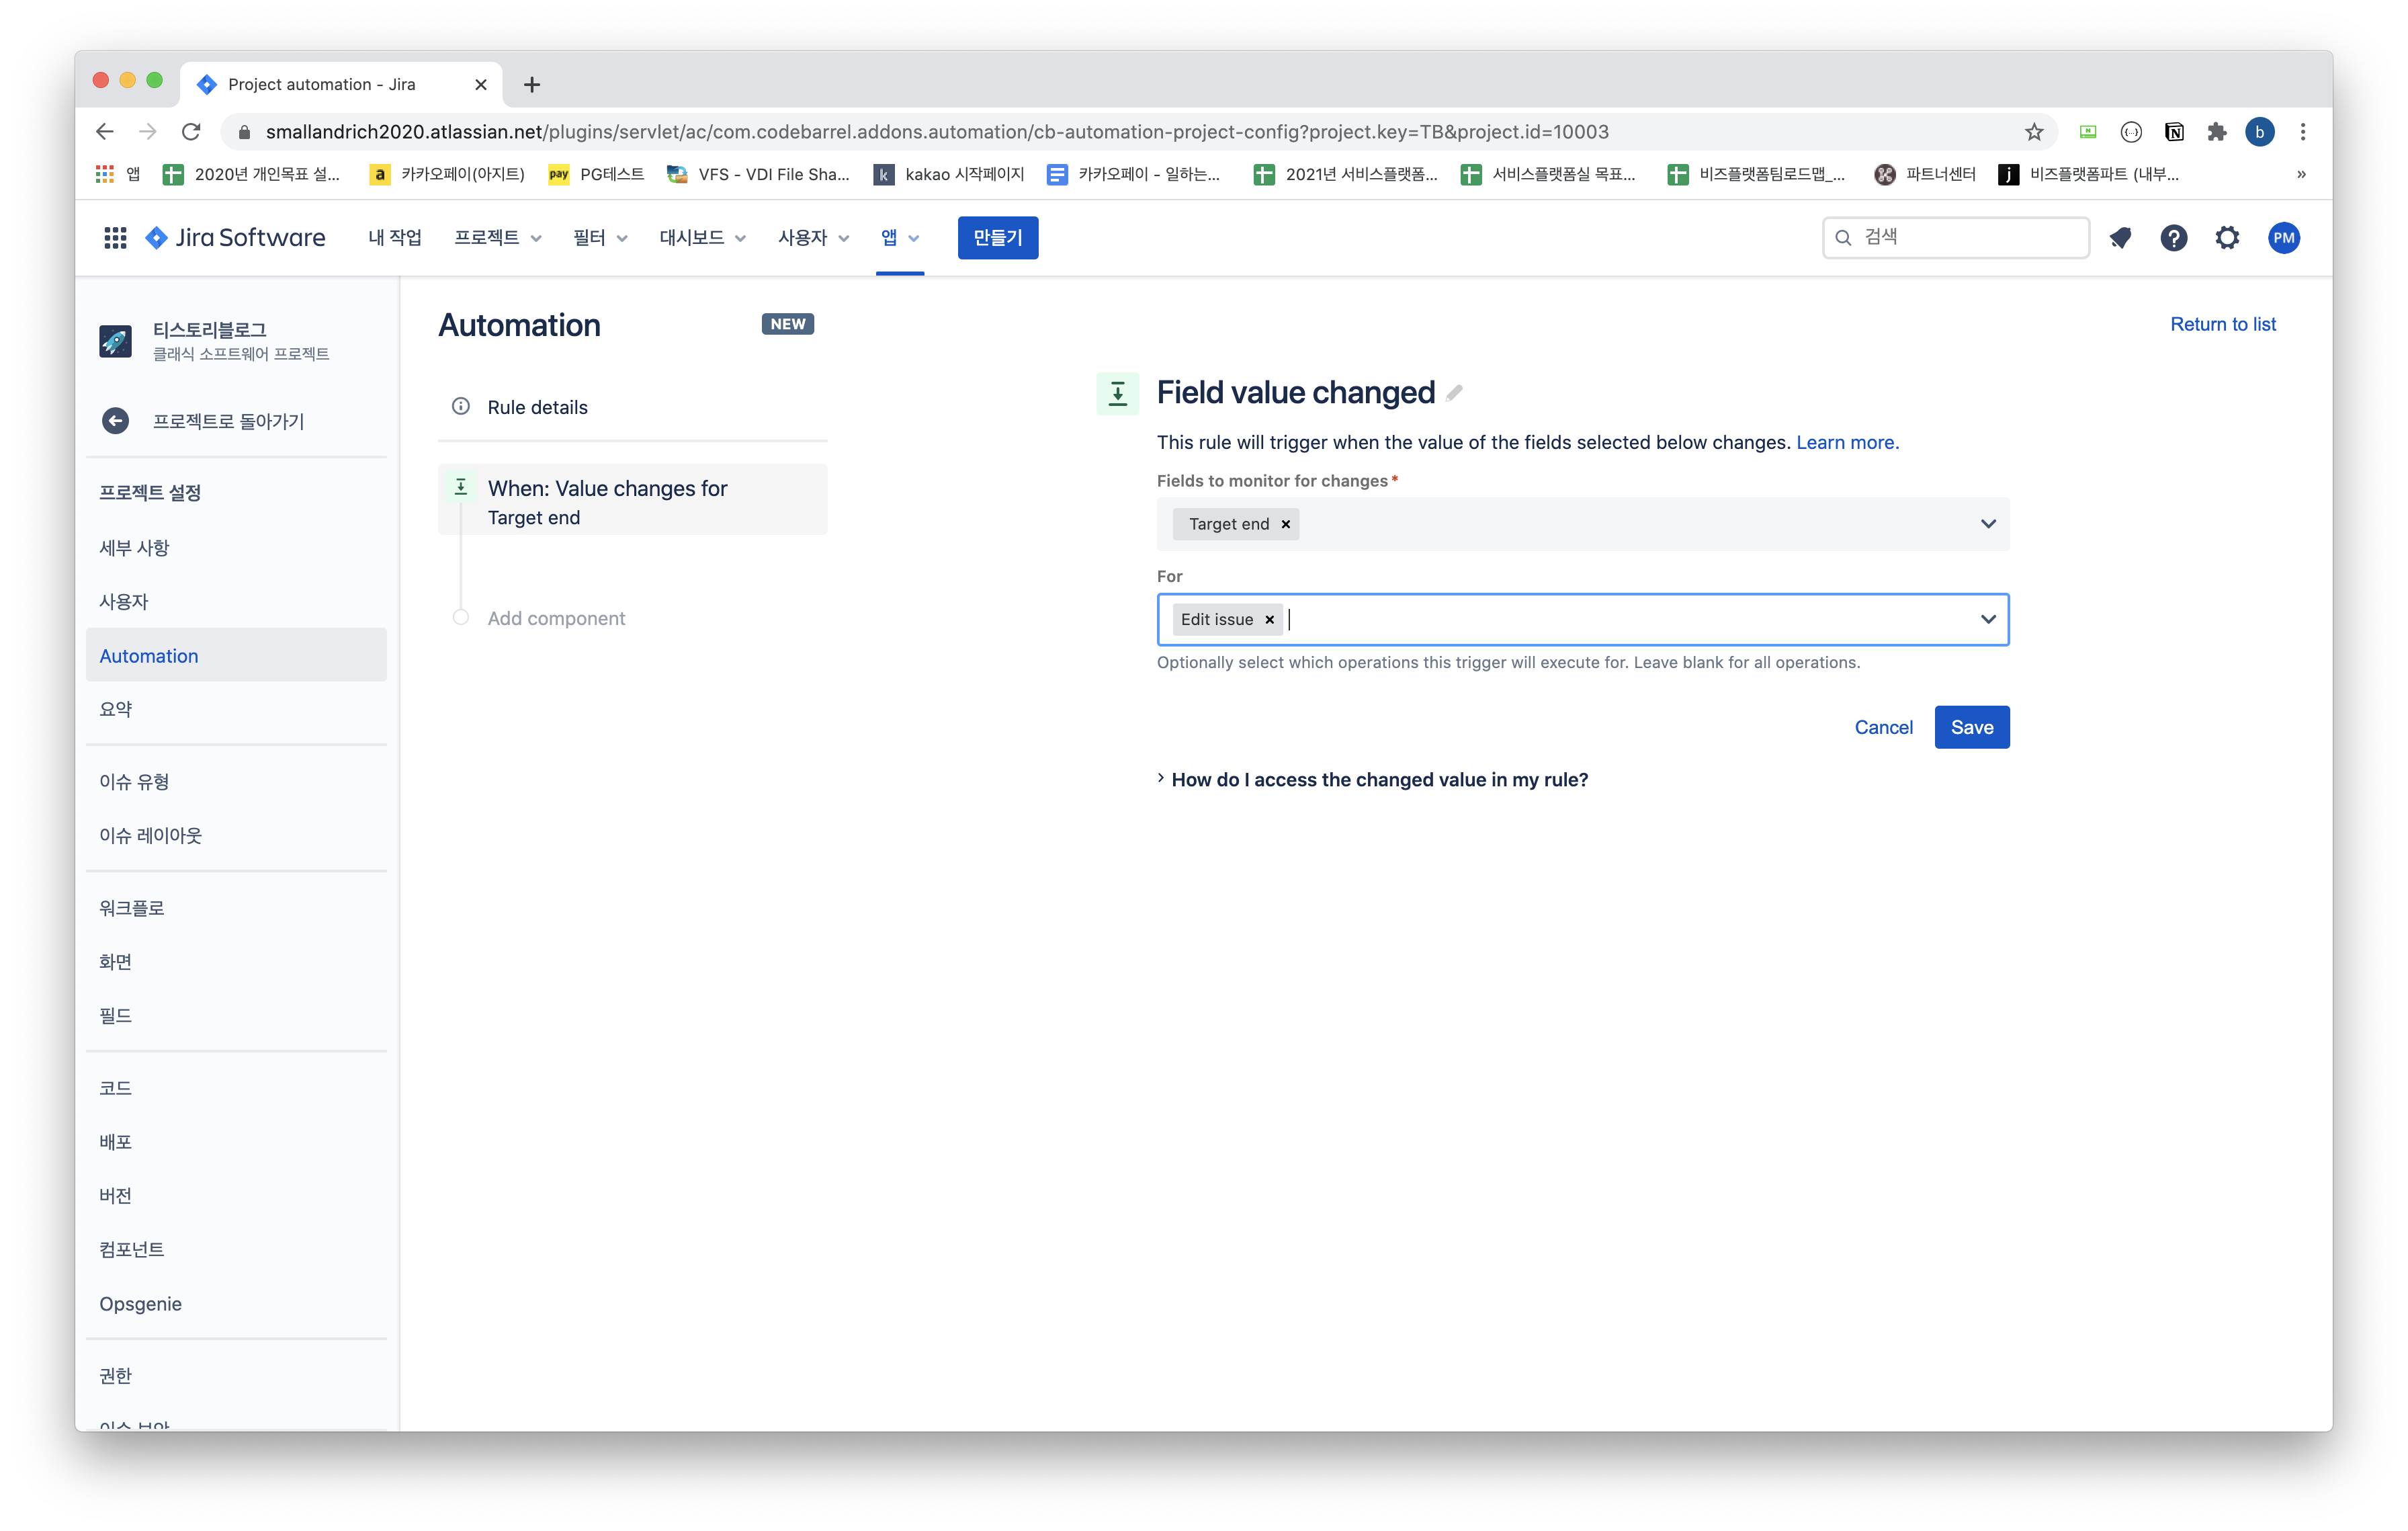This screenshot has width=2408, height=1531.
Task: Expand the Fields to monitor dropdown
Action: [x=1988, y=524]
